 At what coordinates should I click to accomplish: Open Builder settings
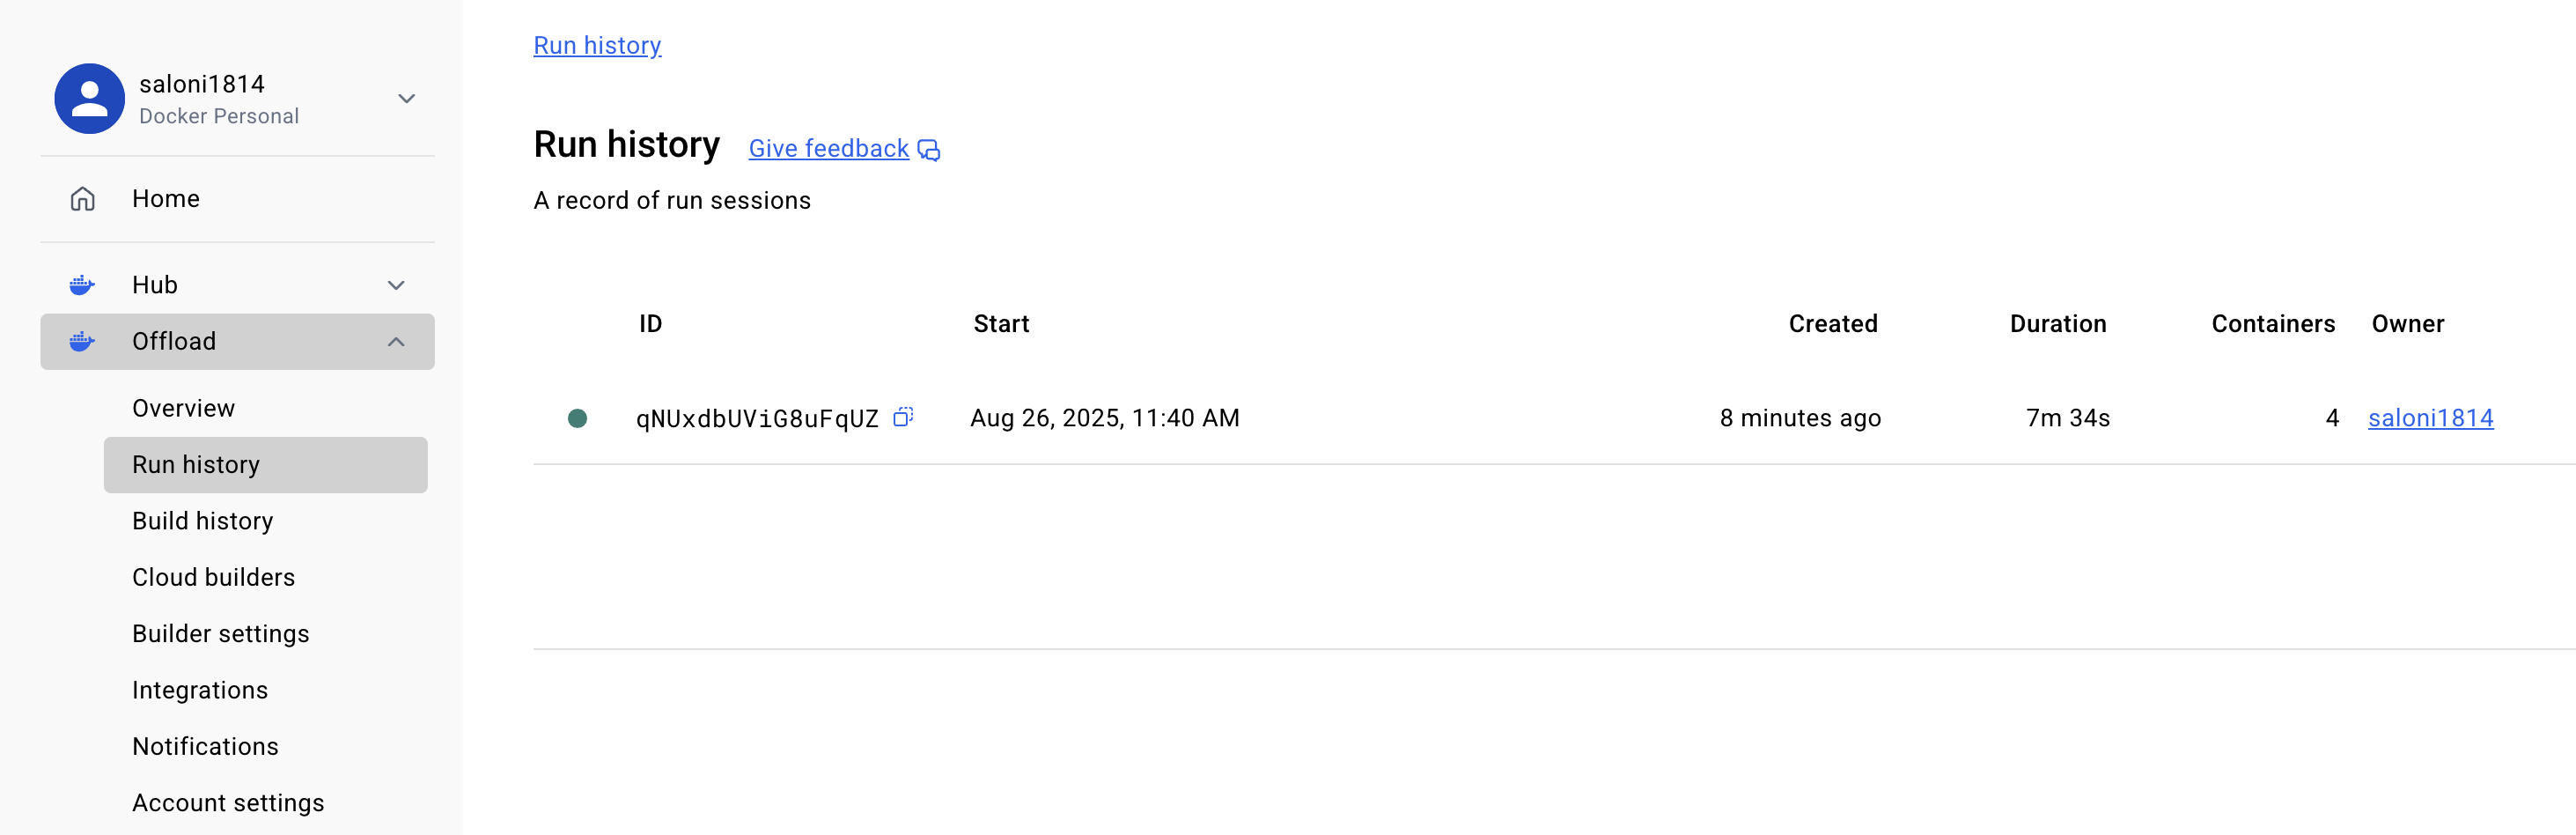[221, 634]
